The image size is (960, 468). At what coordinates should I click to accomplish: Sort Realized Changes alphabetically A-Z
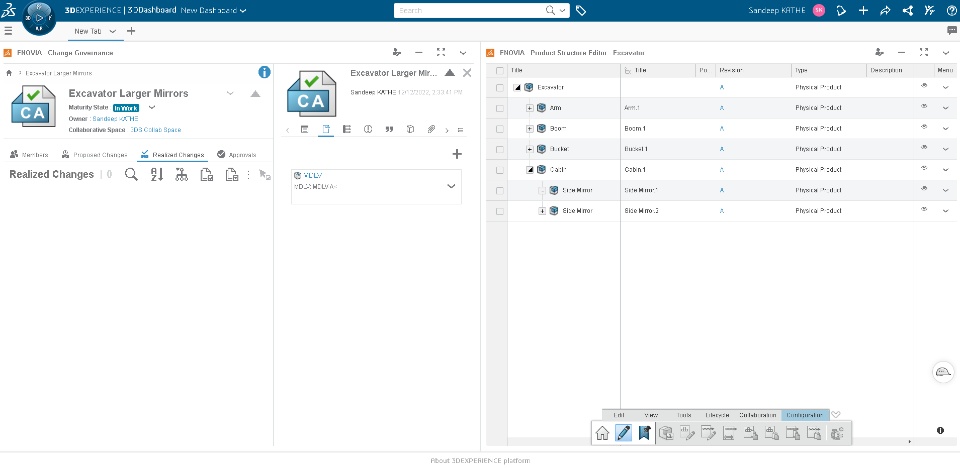coord(157,175)
